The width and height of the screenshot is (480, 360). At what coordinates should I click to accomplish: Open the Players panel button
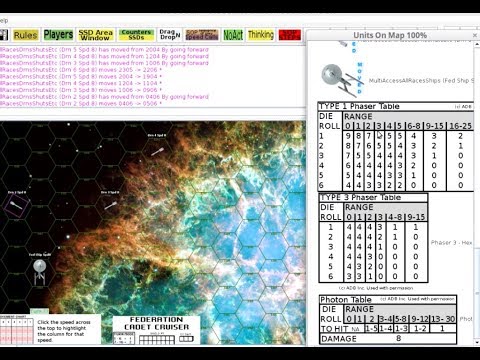click(x=58, y=35)
